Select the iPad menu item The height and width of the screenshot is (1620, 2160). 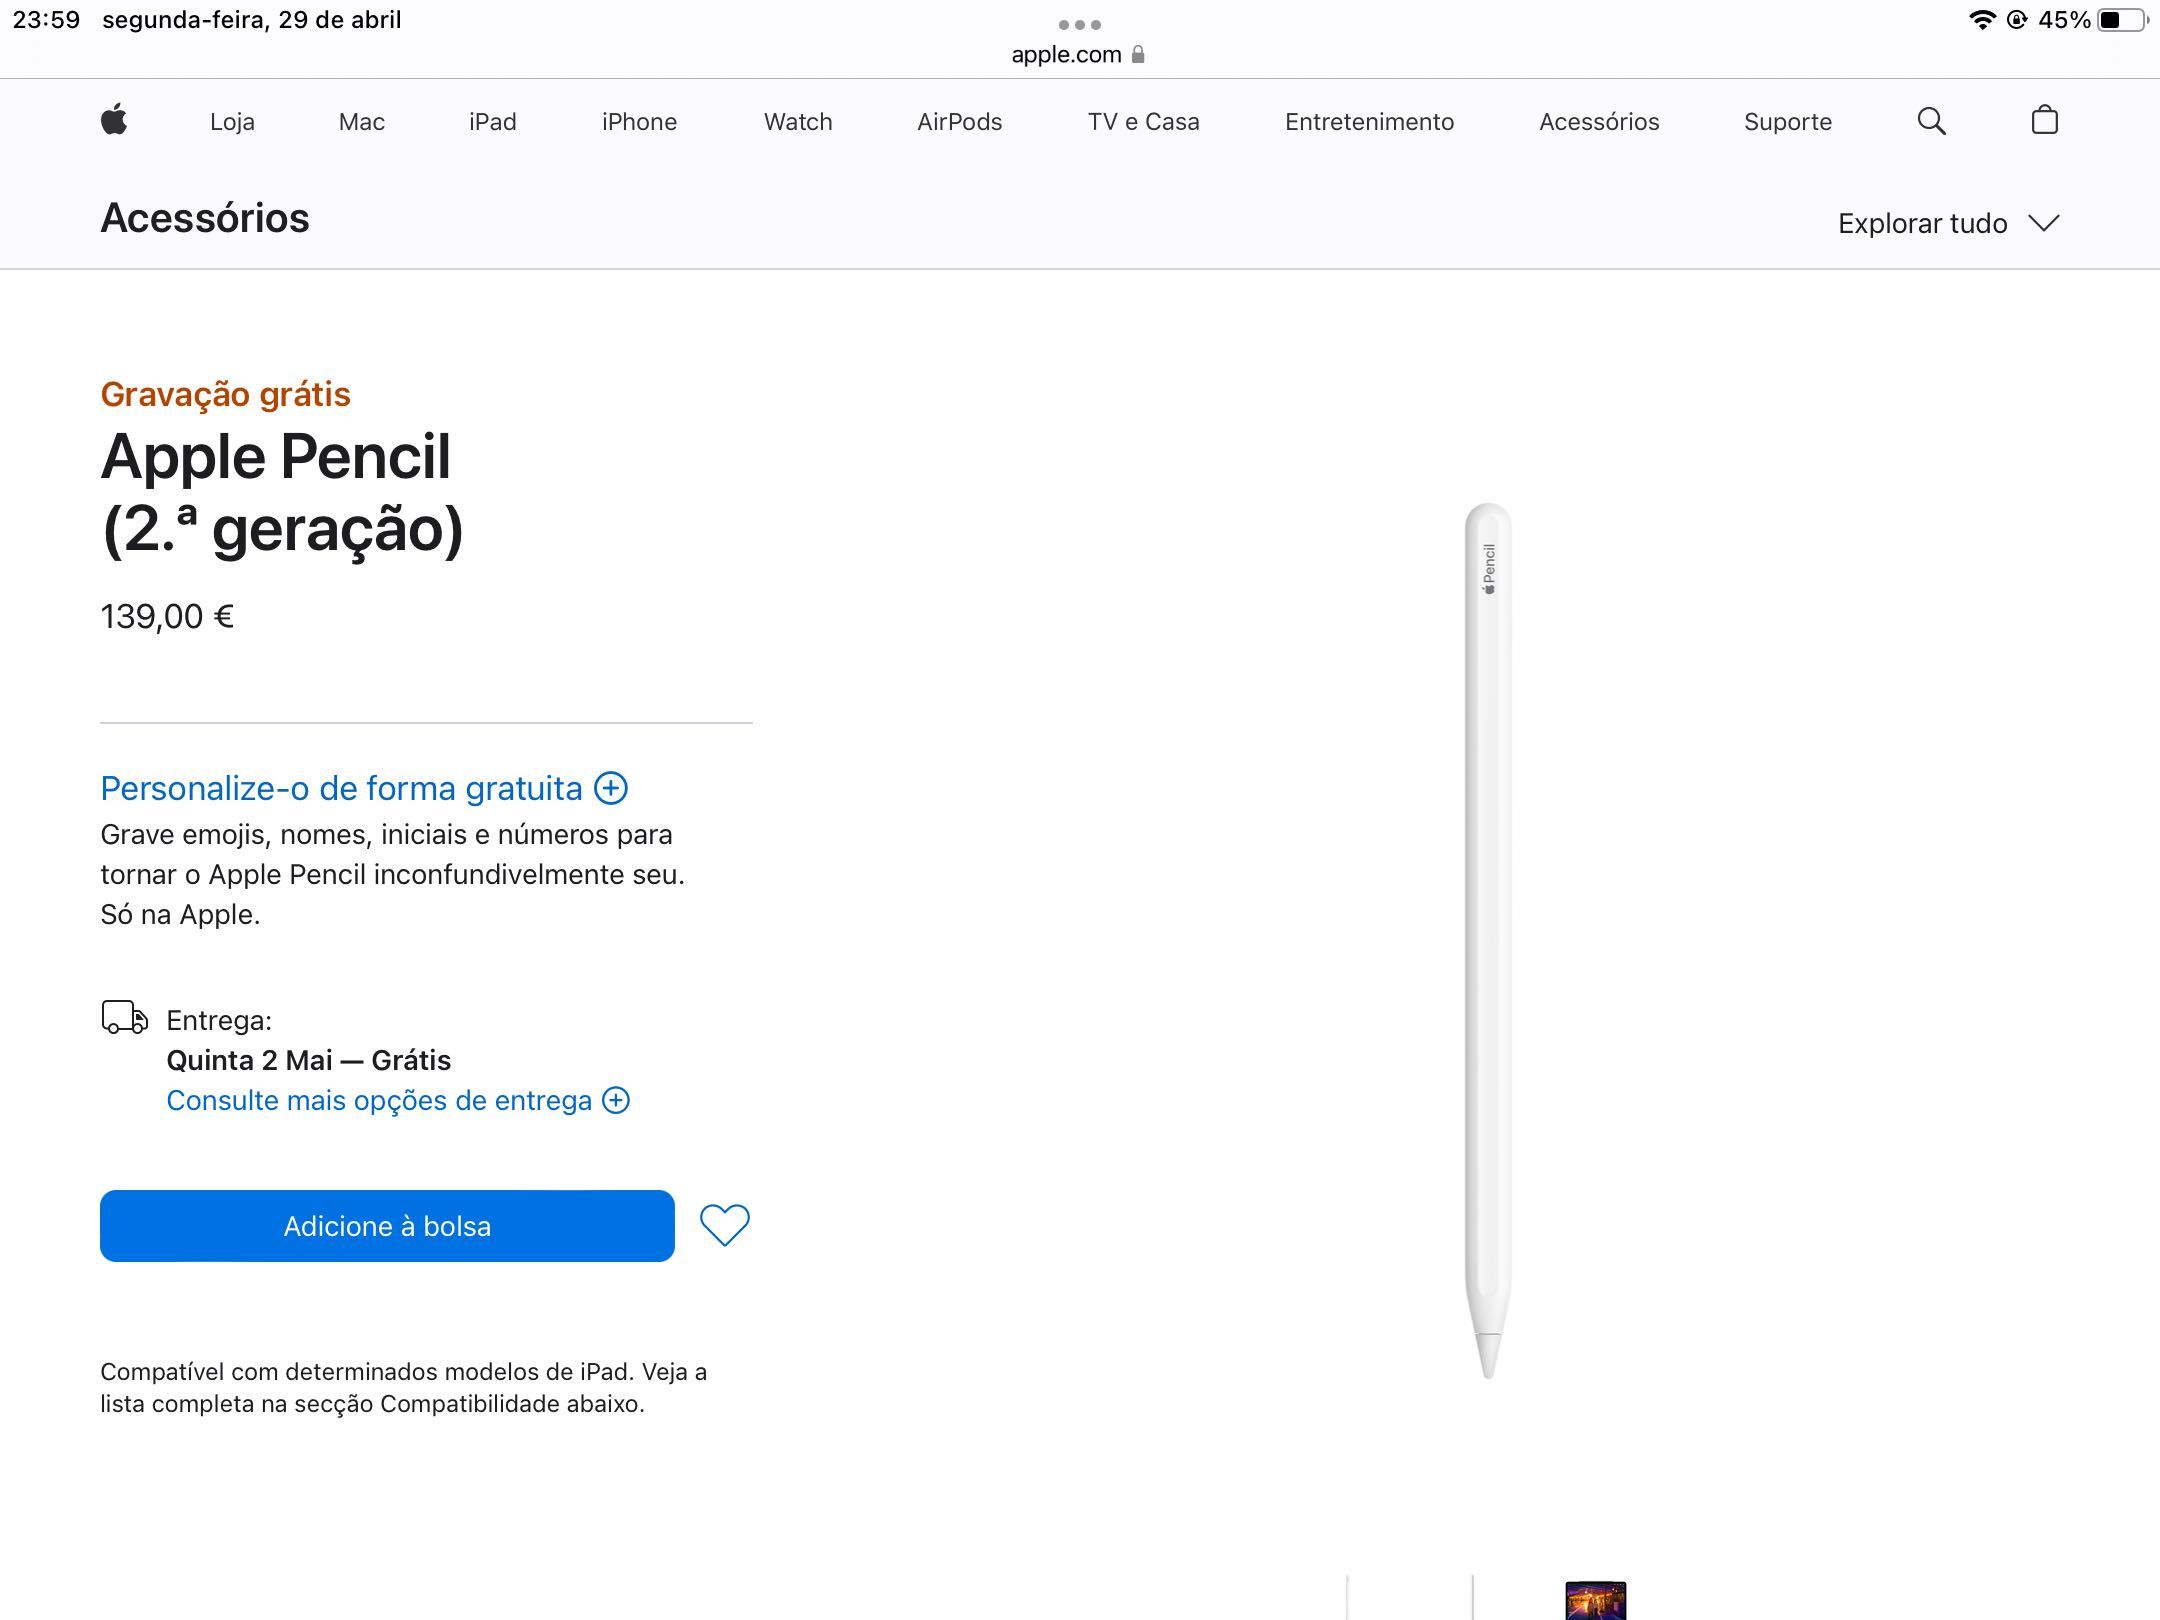coord(492,121)
